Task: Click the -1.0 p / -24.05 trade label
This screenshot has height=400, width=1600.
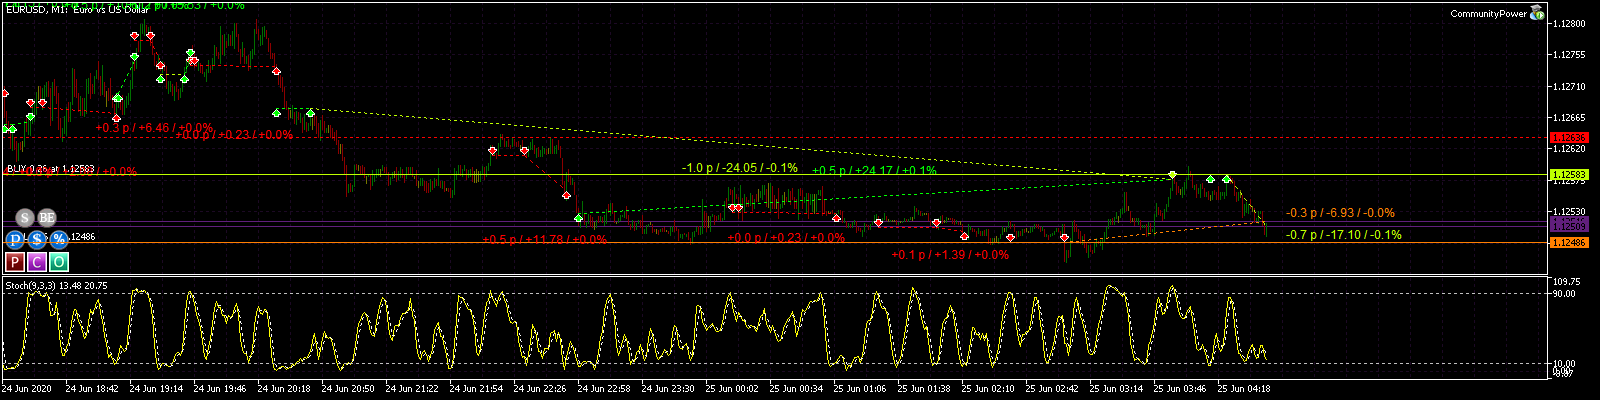Action: click(x=739, y=168)
